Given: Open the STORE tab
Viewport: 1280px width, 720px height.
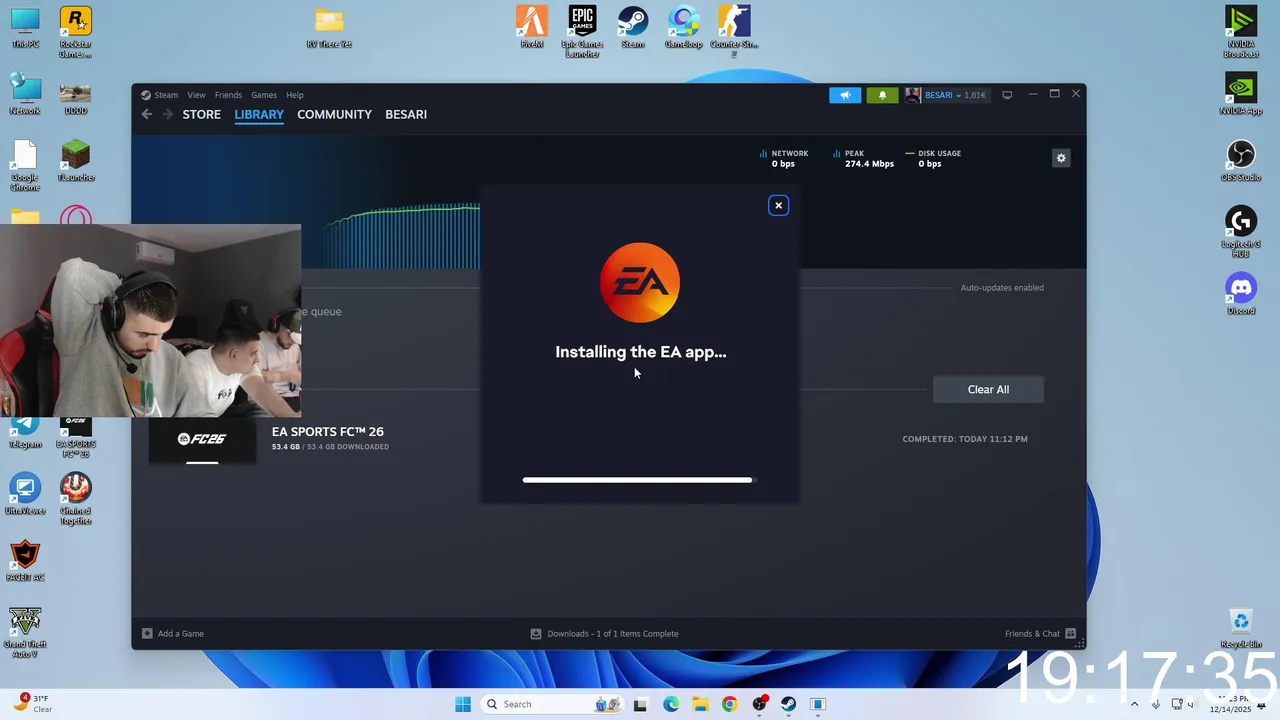Looking at the screenshot, I should pos(201,114).
